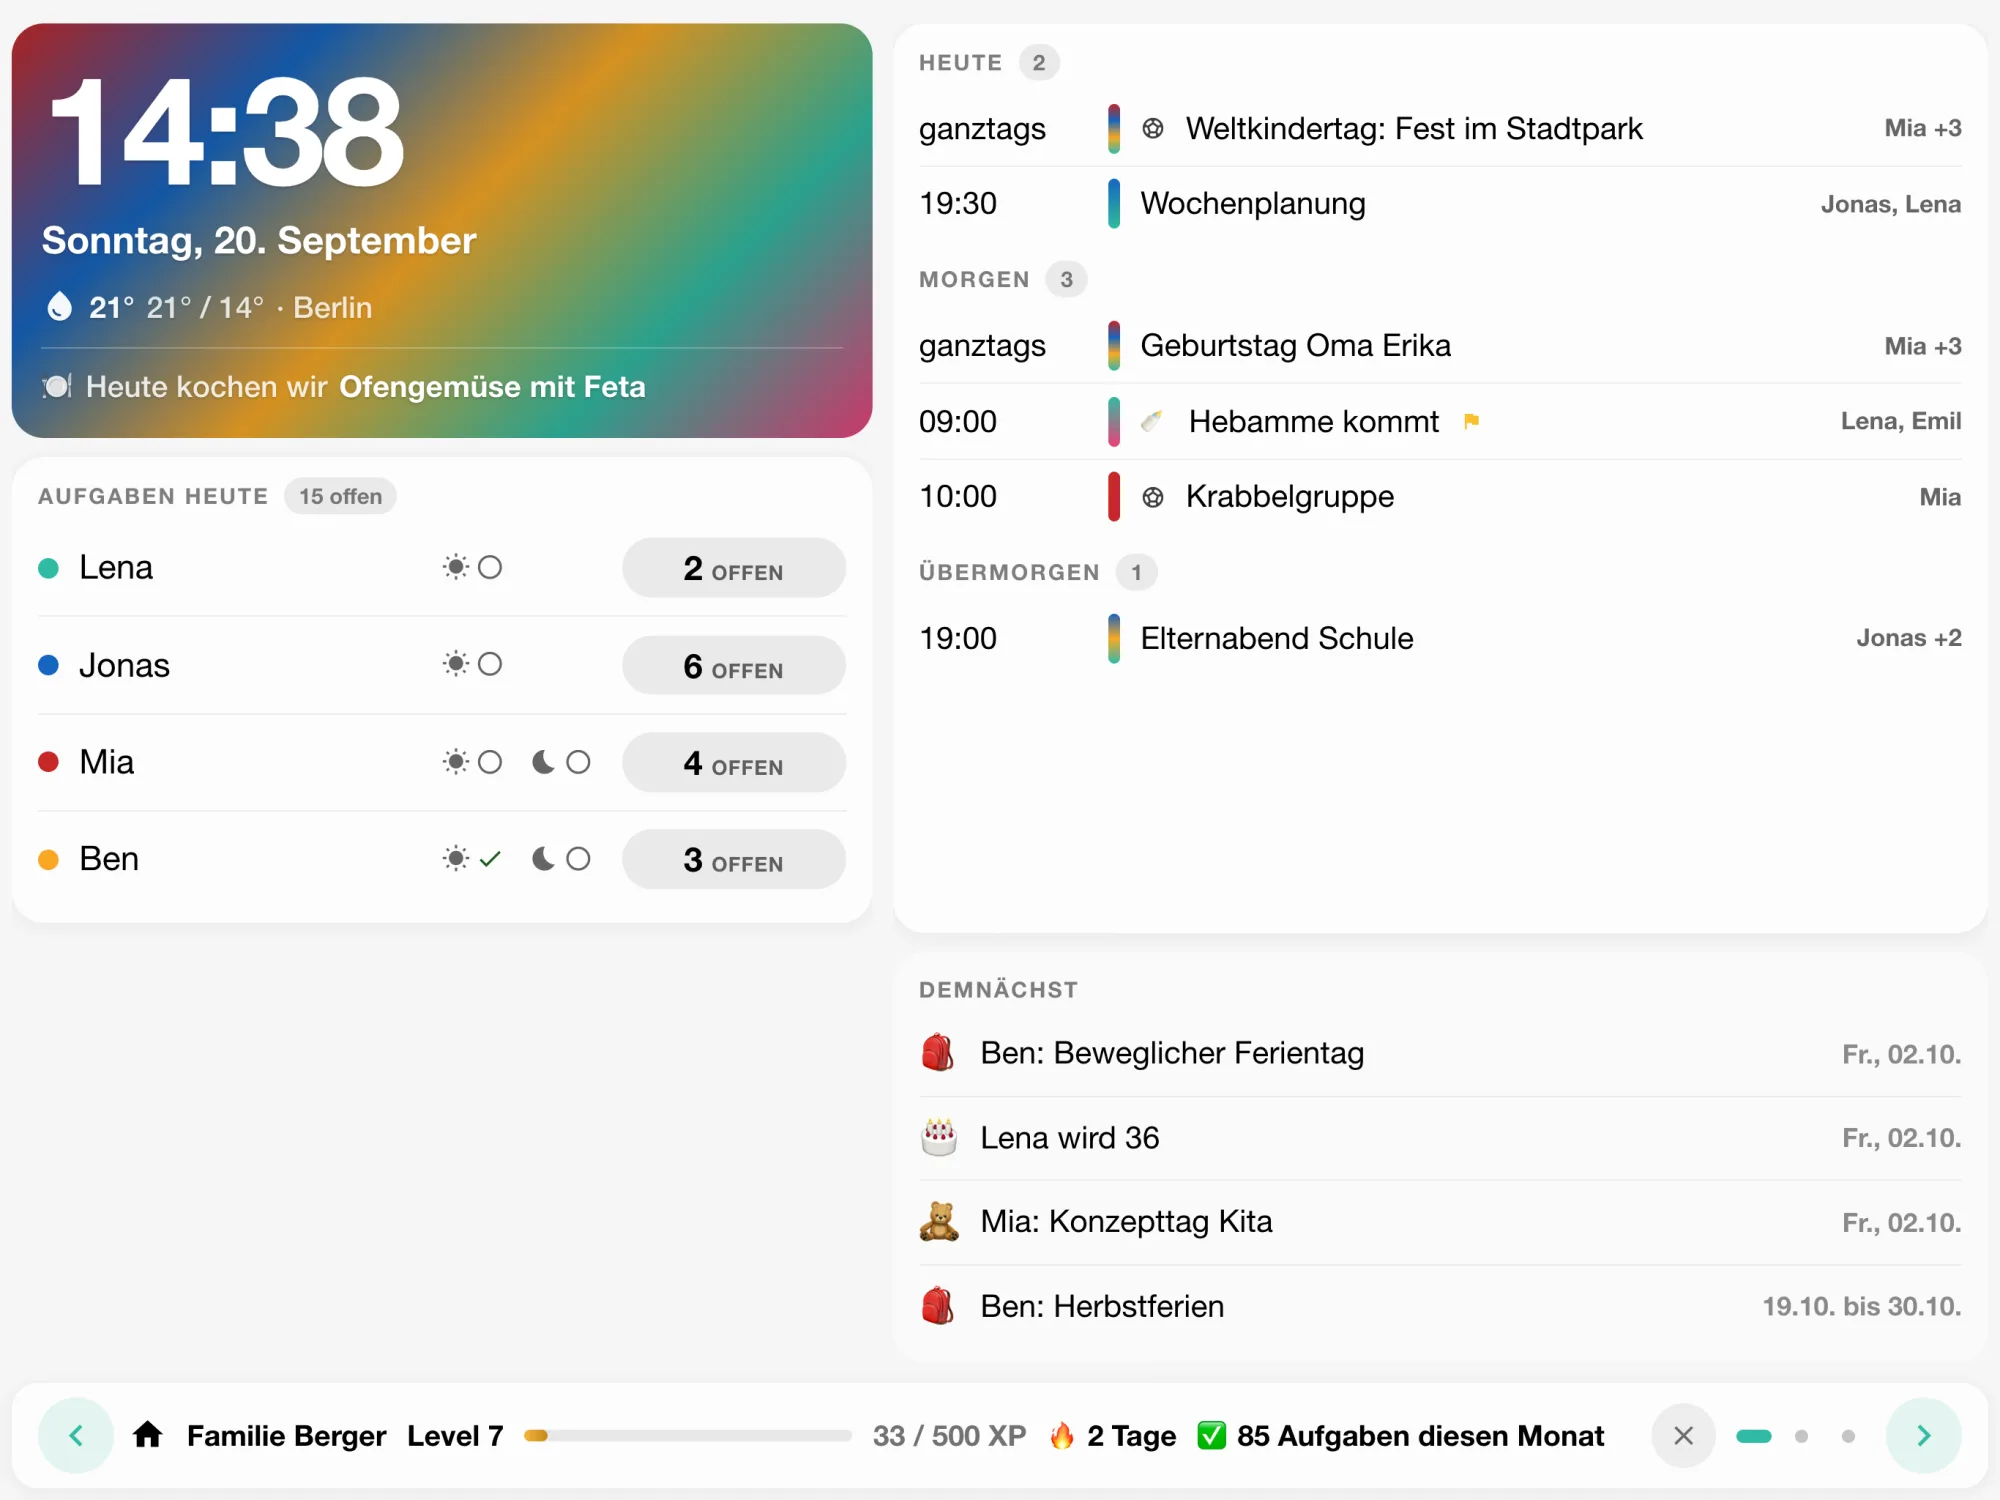Click the green checkmark tasks icon
Screen dimensions: 2000x1500
coord(1211,1435)
